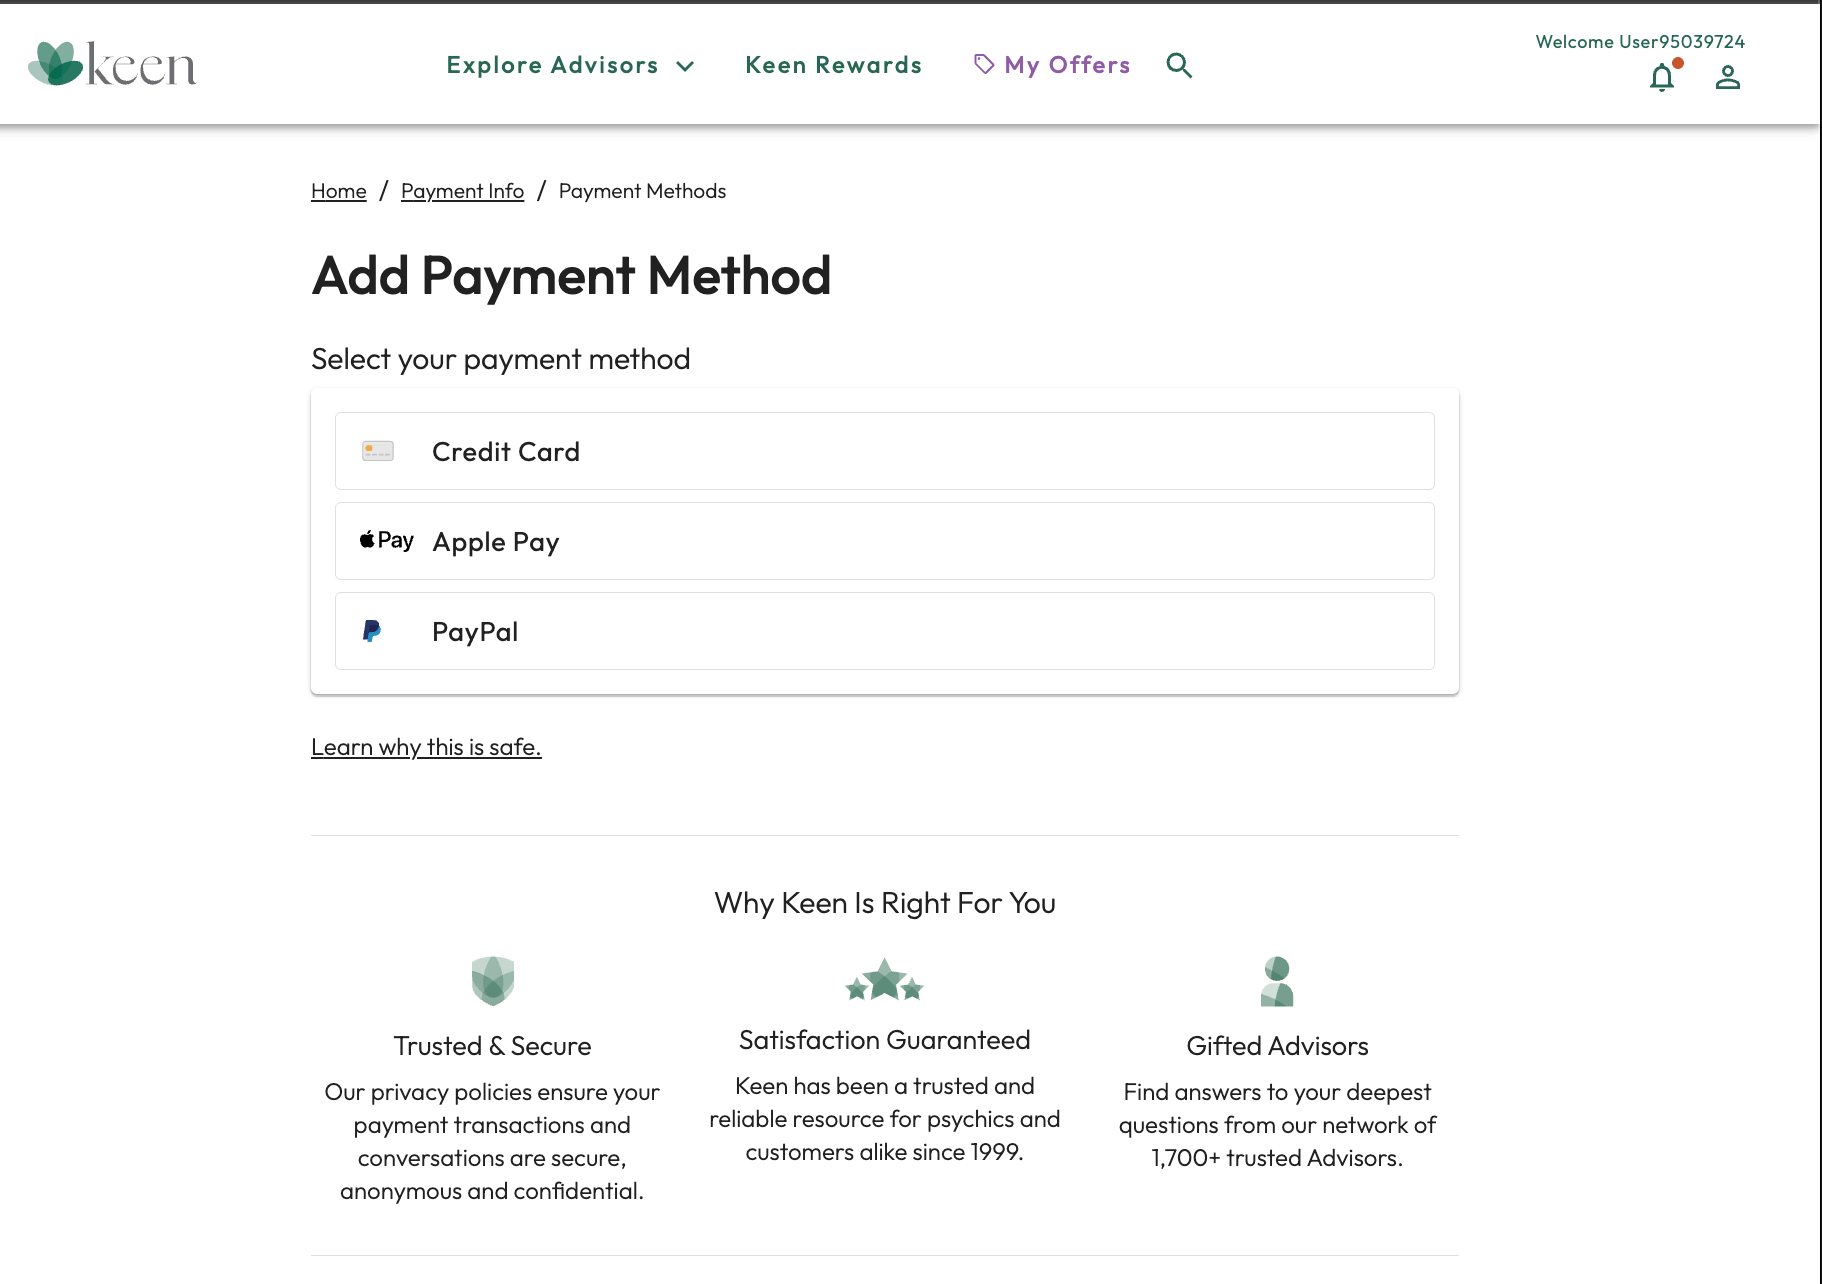Go to Keen Rewards
The height and width of the screenshot is (1284, 1822).
coord(833,65)
